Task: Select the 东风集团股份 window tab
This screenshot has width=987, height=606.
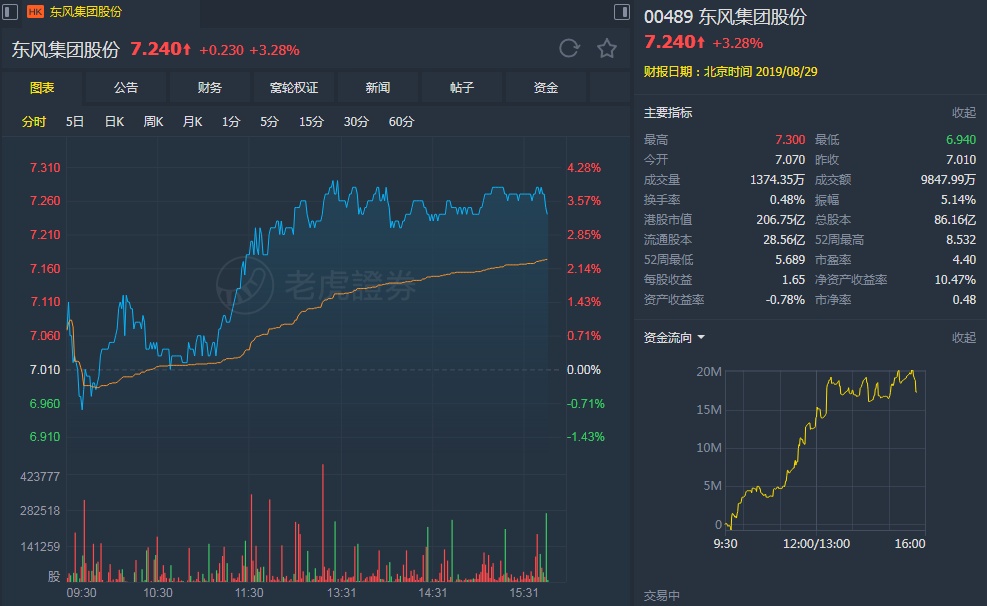Action: (86, 12)
